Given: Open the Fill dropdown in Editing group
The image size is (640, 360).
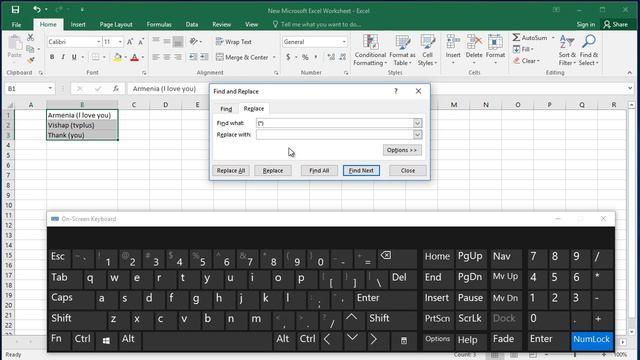Looking at the screenshot, I should 524,49.
